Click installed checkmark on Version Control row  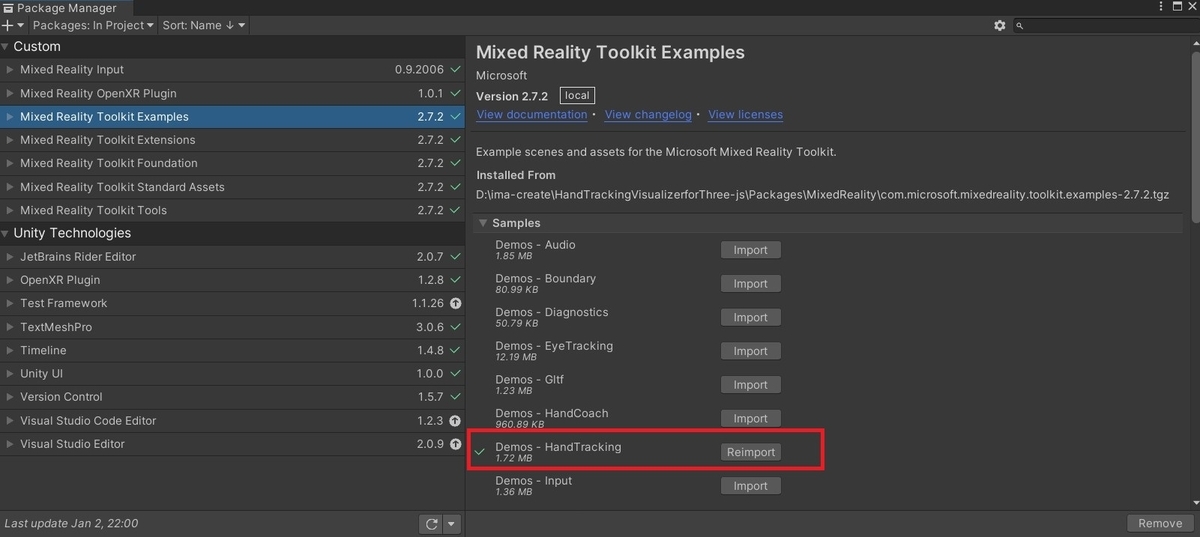(456, 397)
